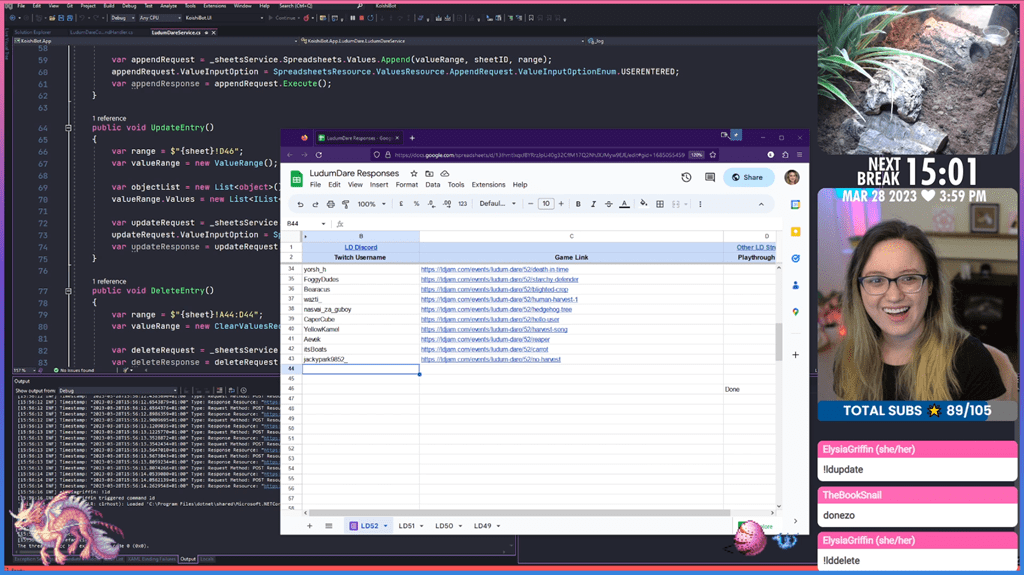Image resolution: width=1024 pixels, height=575 pixels.
Task: Decrease decimal places in Sheets toolbar
Action: [431, 204]
